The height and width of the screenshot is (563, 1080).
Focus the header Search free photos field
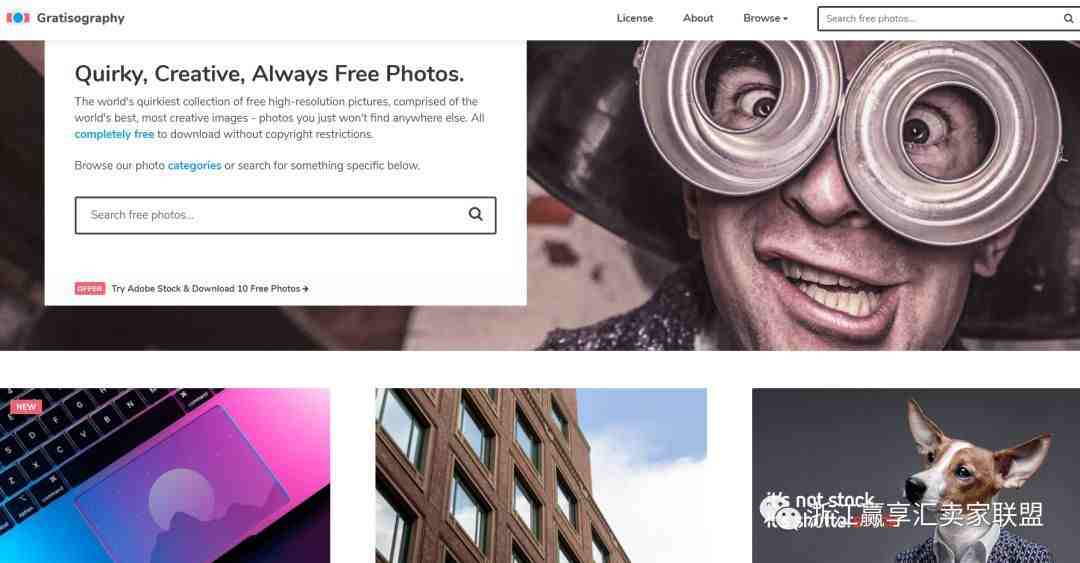(940, 19)
